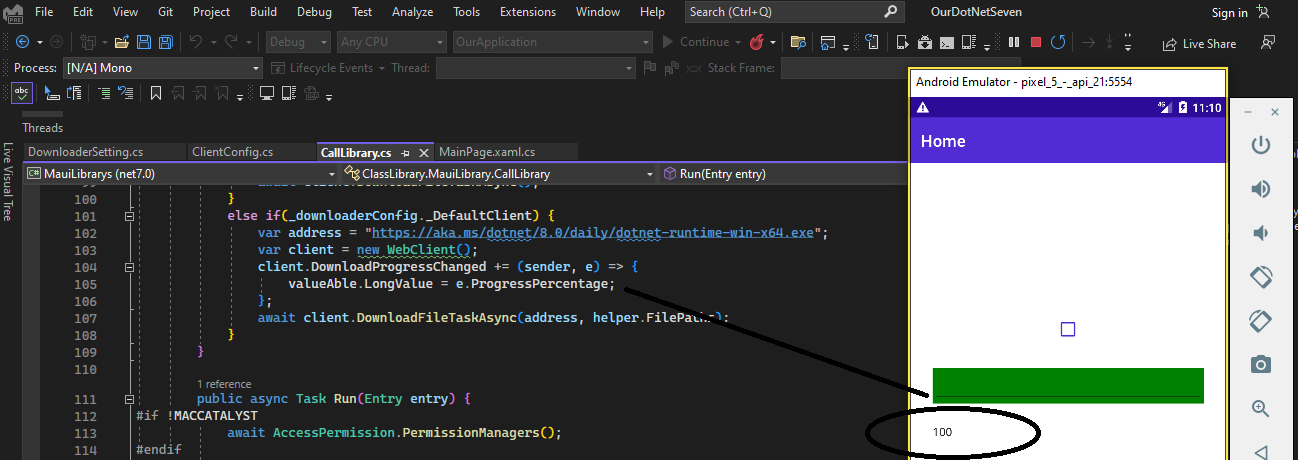Open the Process [N/A] Mono dropdown

pos(162,68)
